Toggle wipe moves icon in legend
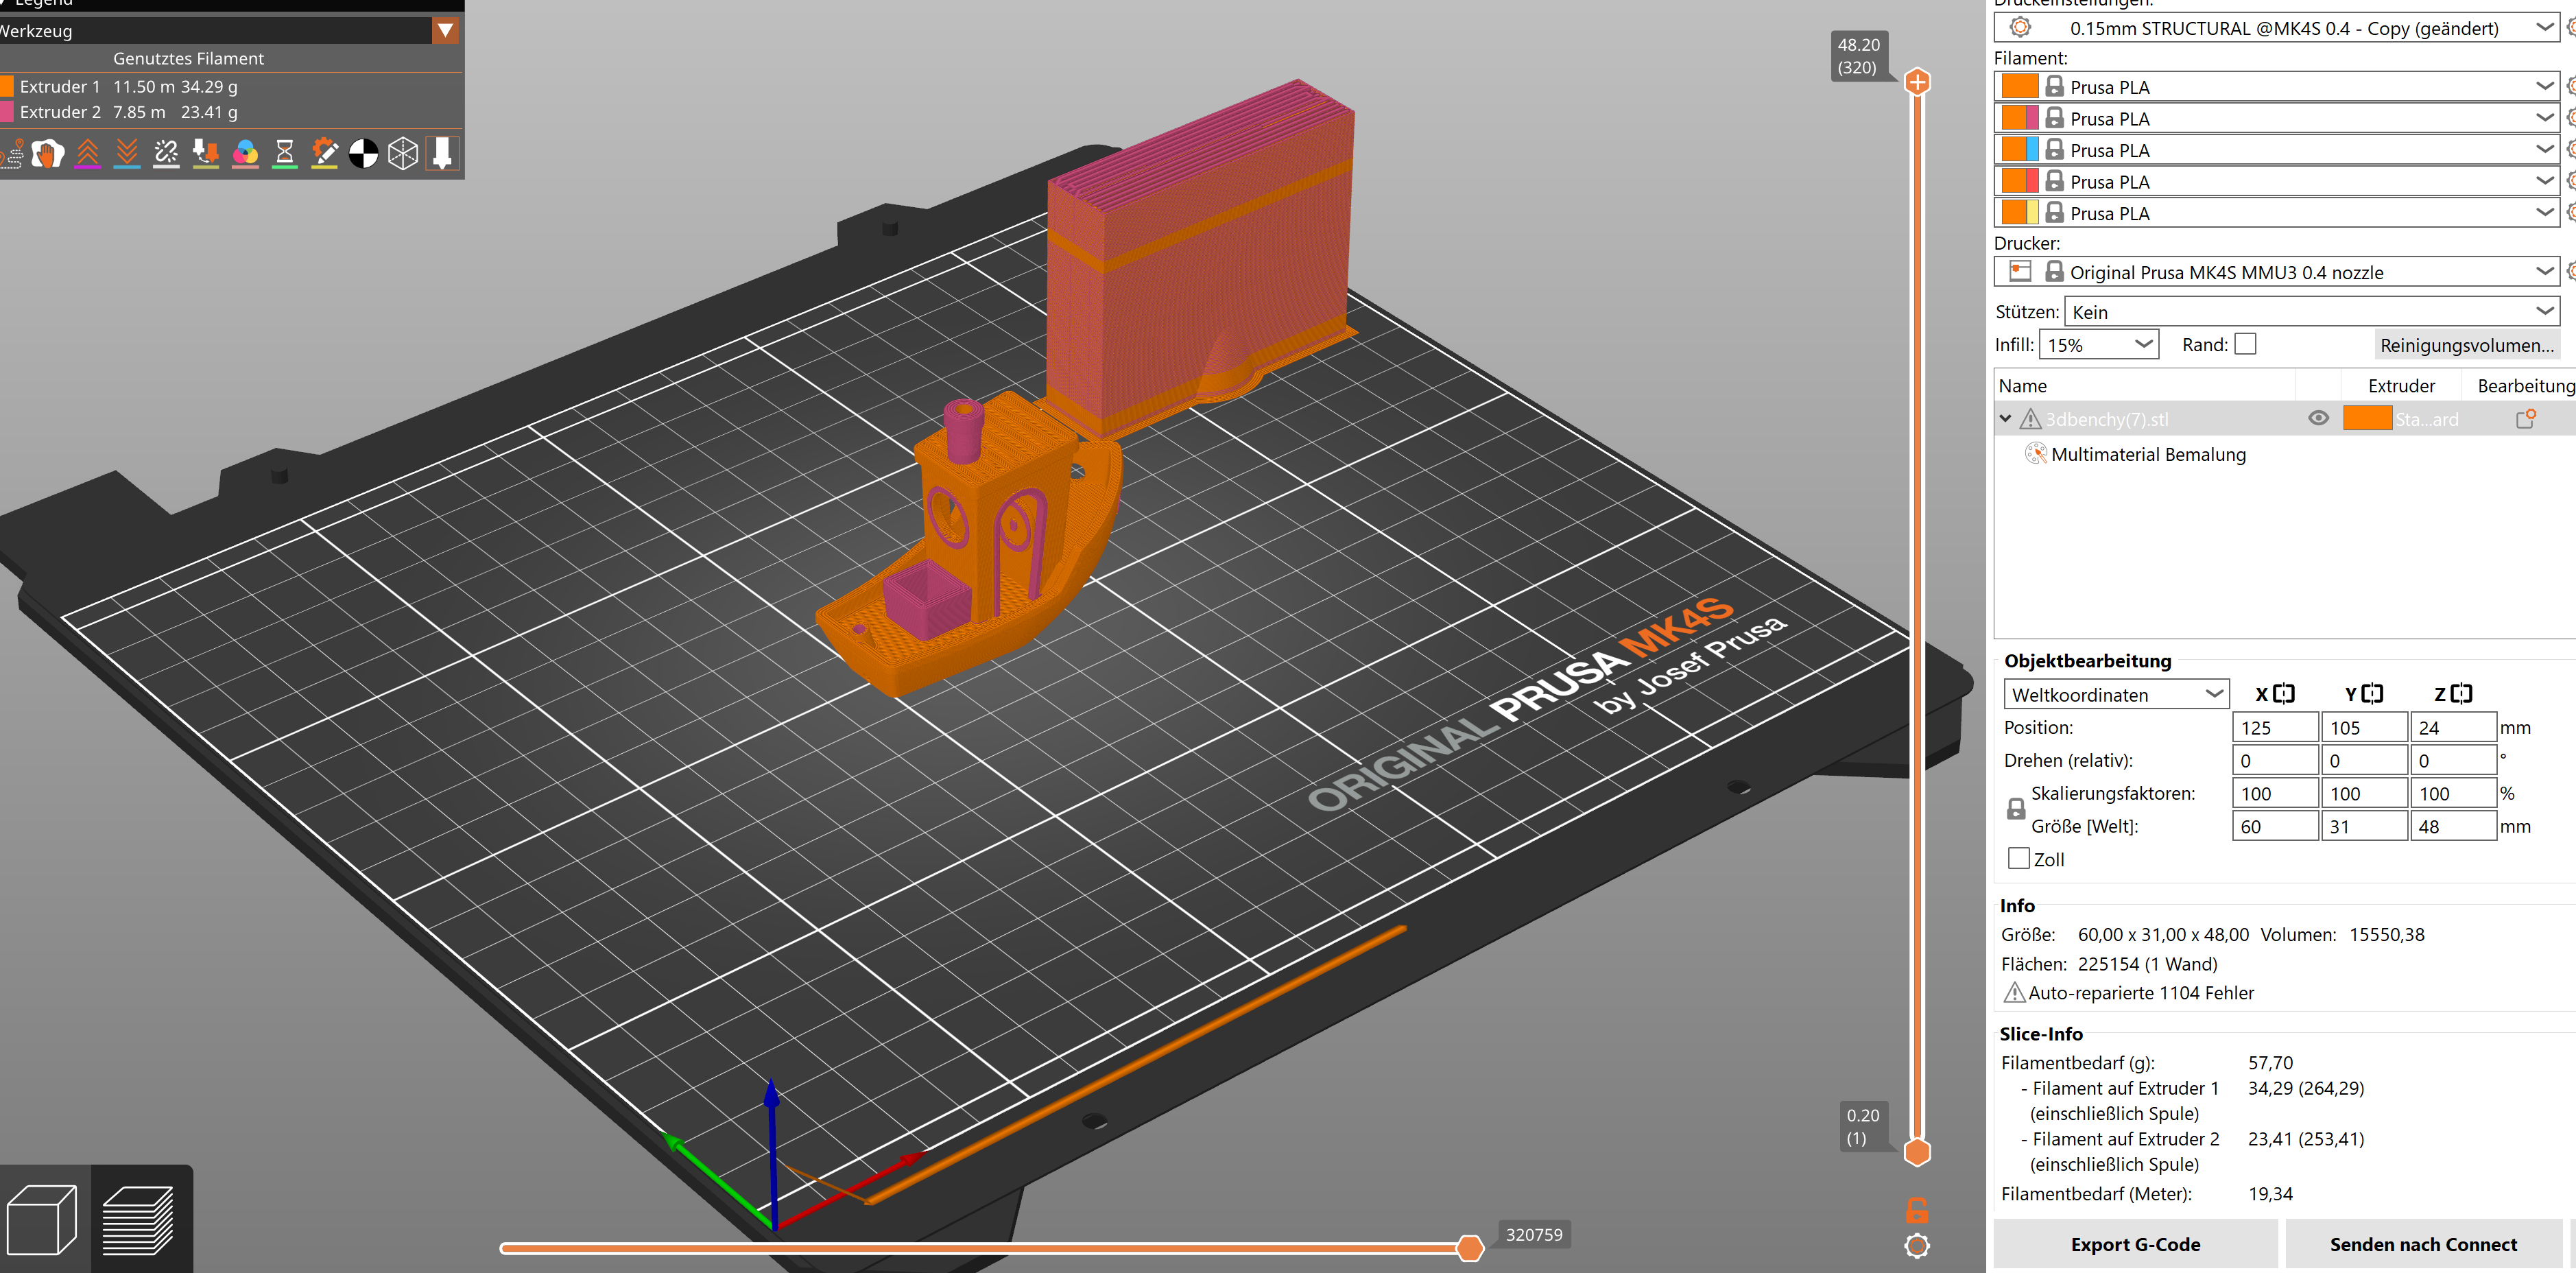 tap(47, 154)
